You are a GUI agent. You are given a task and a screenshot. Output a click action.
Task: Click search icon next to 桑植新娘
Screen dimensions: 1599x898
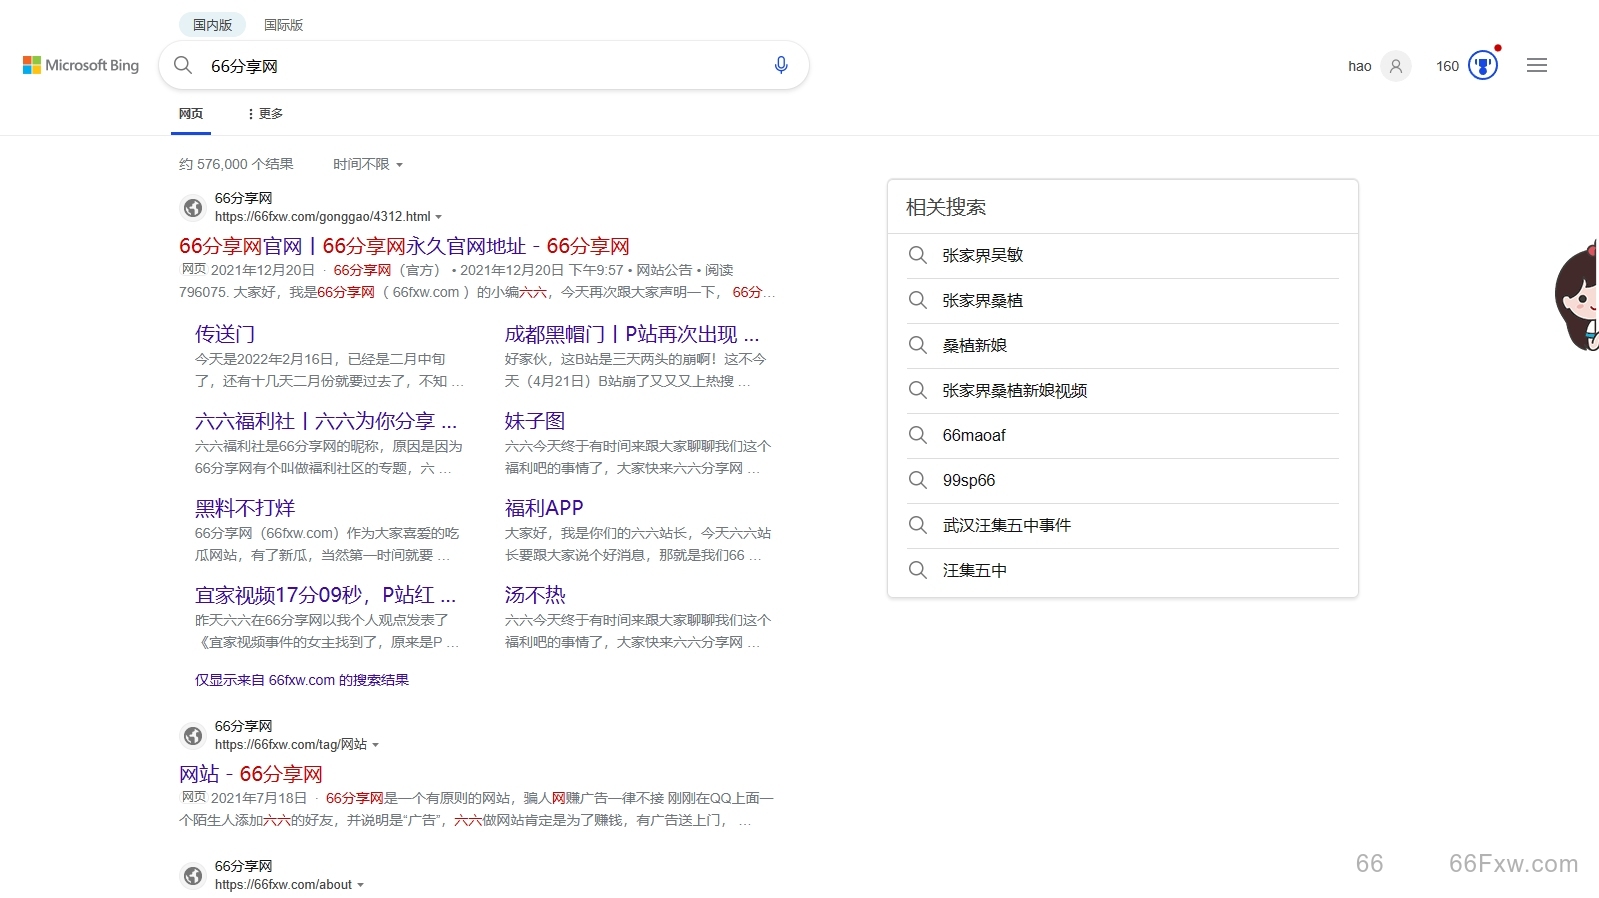(x=917, y=345)
